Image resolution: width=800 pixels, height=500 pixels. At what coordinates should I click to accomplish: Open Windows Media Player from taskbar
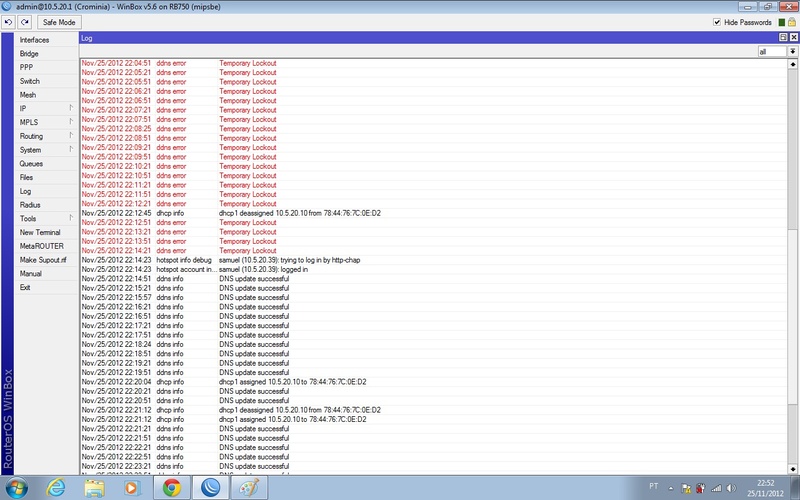[x=133, y=488]
